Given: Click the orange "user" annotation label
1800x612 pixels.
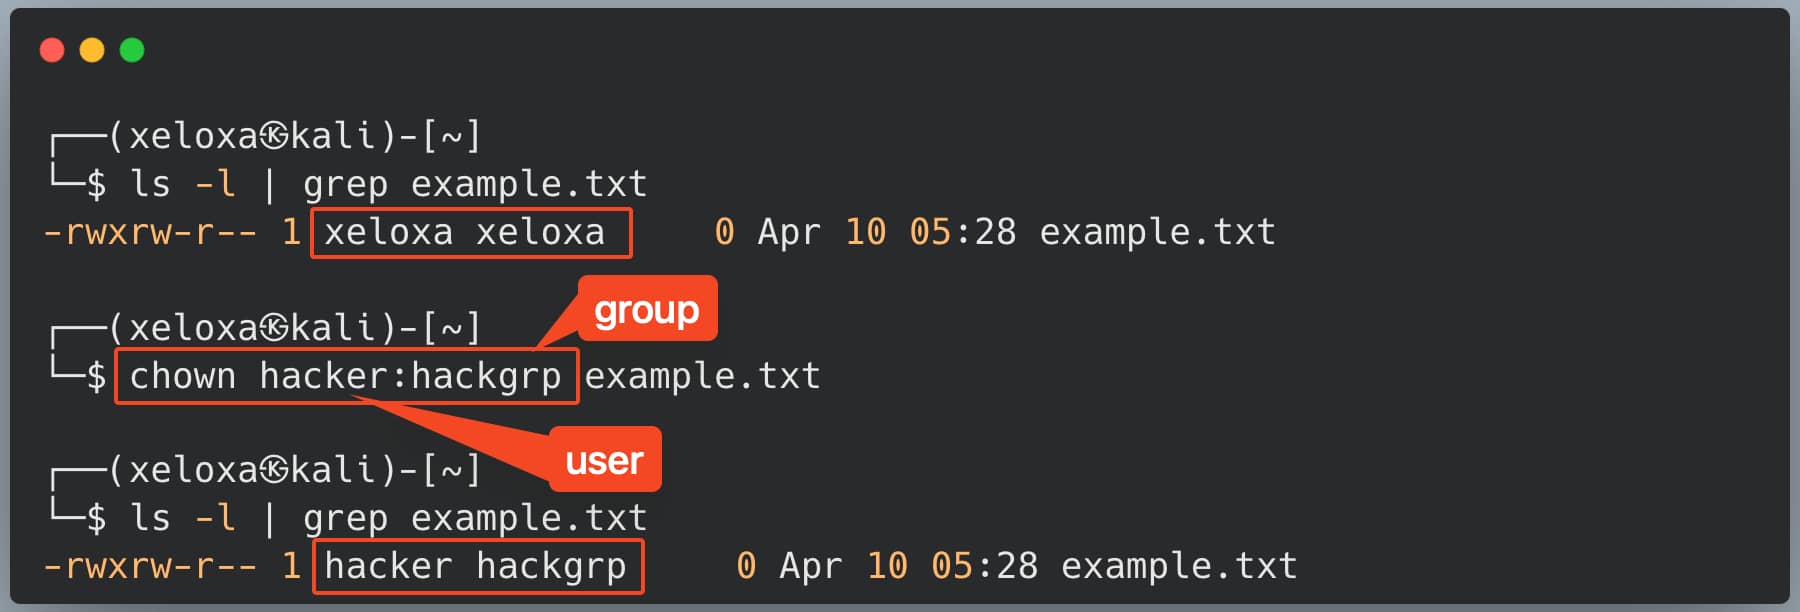Looking at the screenshot, I should [x=605, y=460].
